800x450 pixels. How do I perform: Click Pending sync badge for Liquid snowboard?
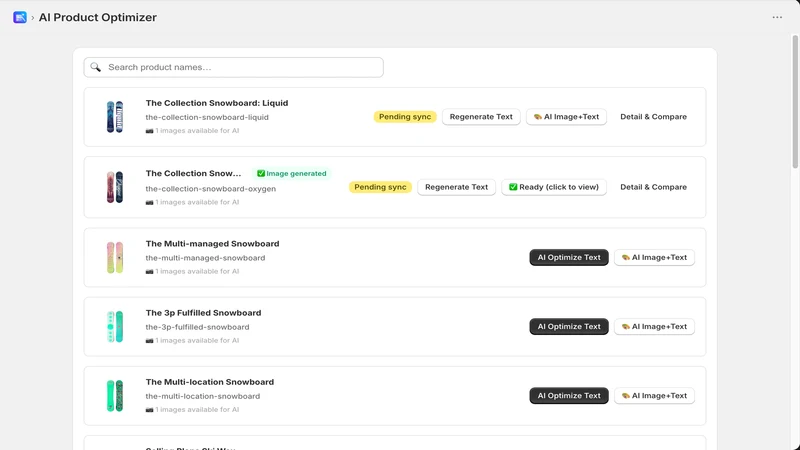(x=405, y=117)
